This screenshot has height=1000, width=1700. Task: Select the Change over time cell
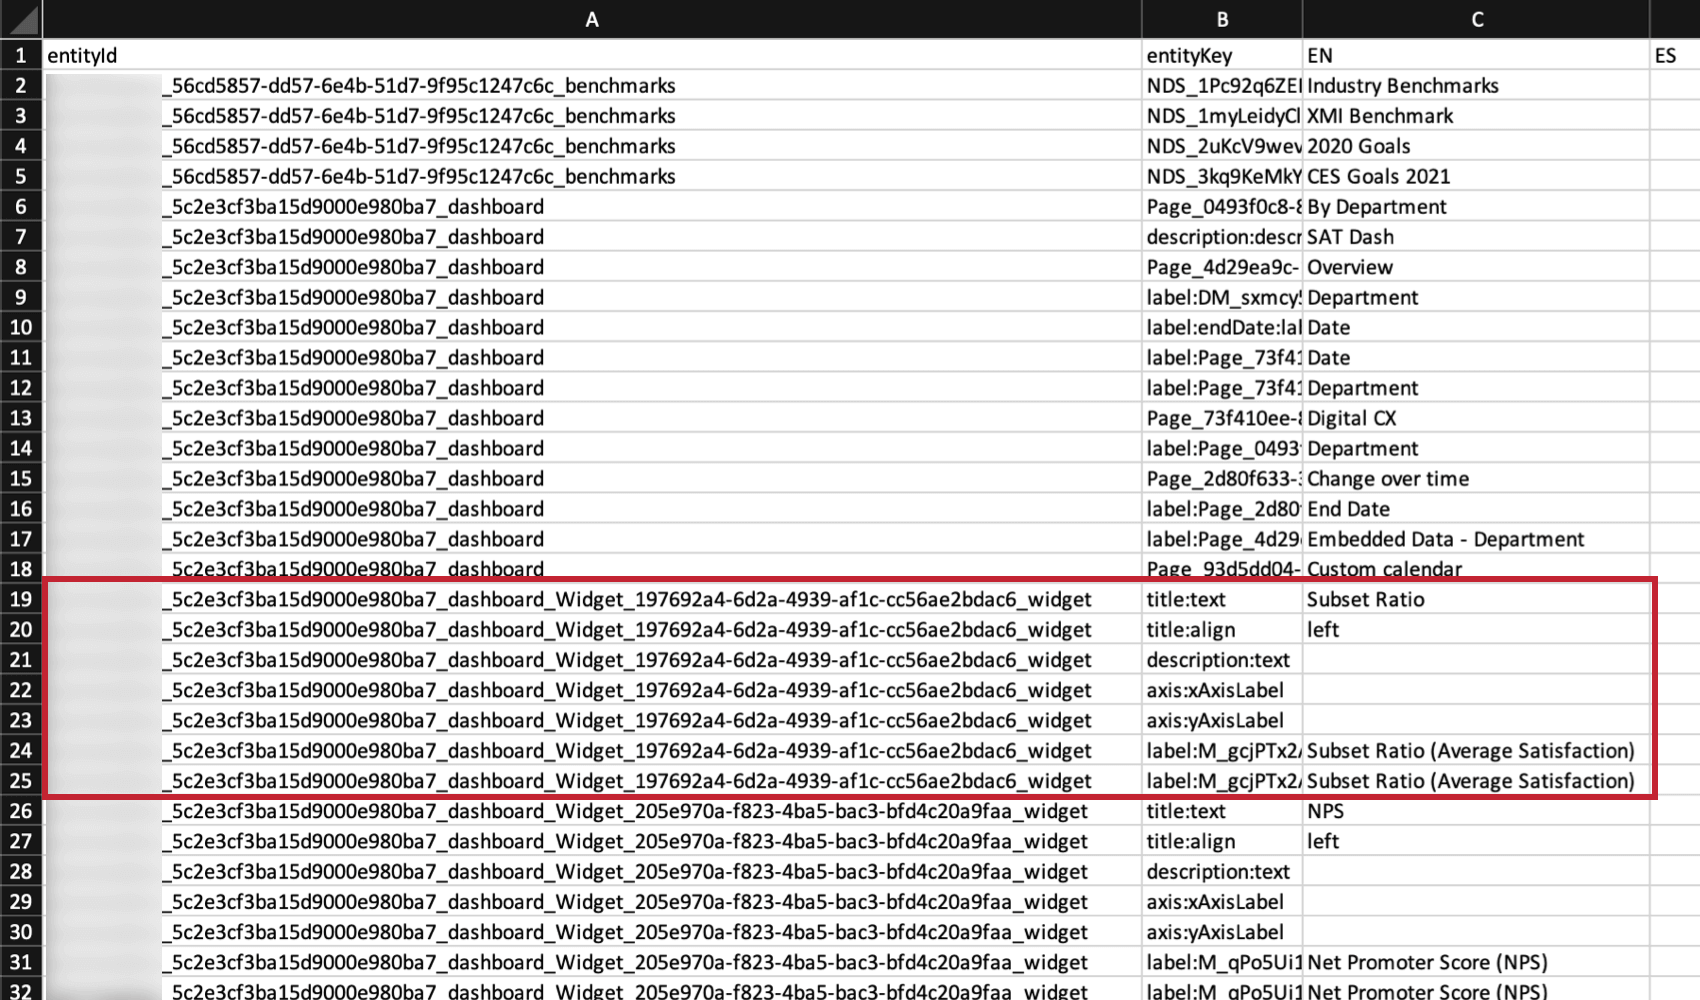(1389, 478)
